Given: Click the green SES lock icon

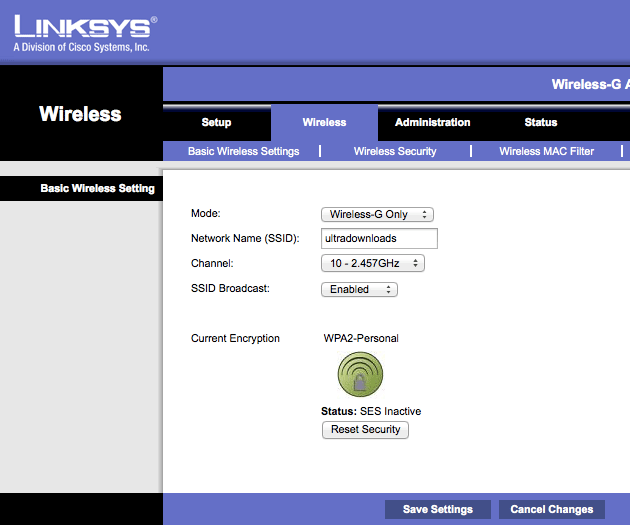Looking at the screenshot, I should pyautogui.click(x=360, y=374).
